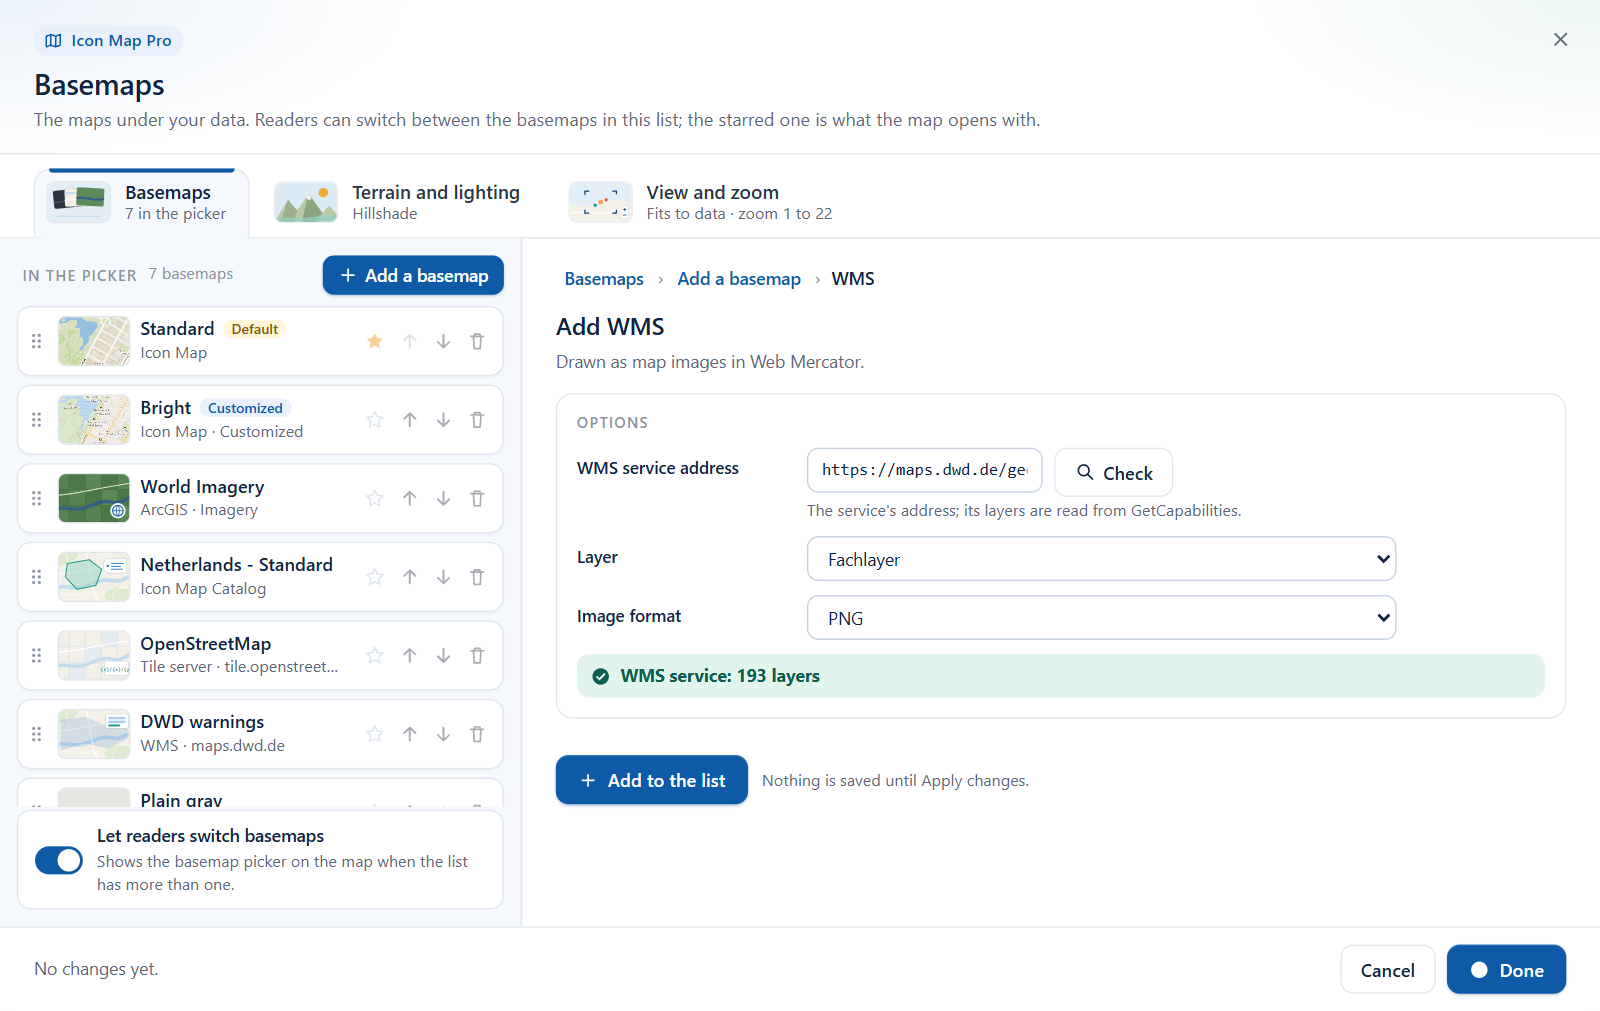Check the WMS service address
The image size is (1600, 1011).
click(x=1114, y=472)
